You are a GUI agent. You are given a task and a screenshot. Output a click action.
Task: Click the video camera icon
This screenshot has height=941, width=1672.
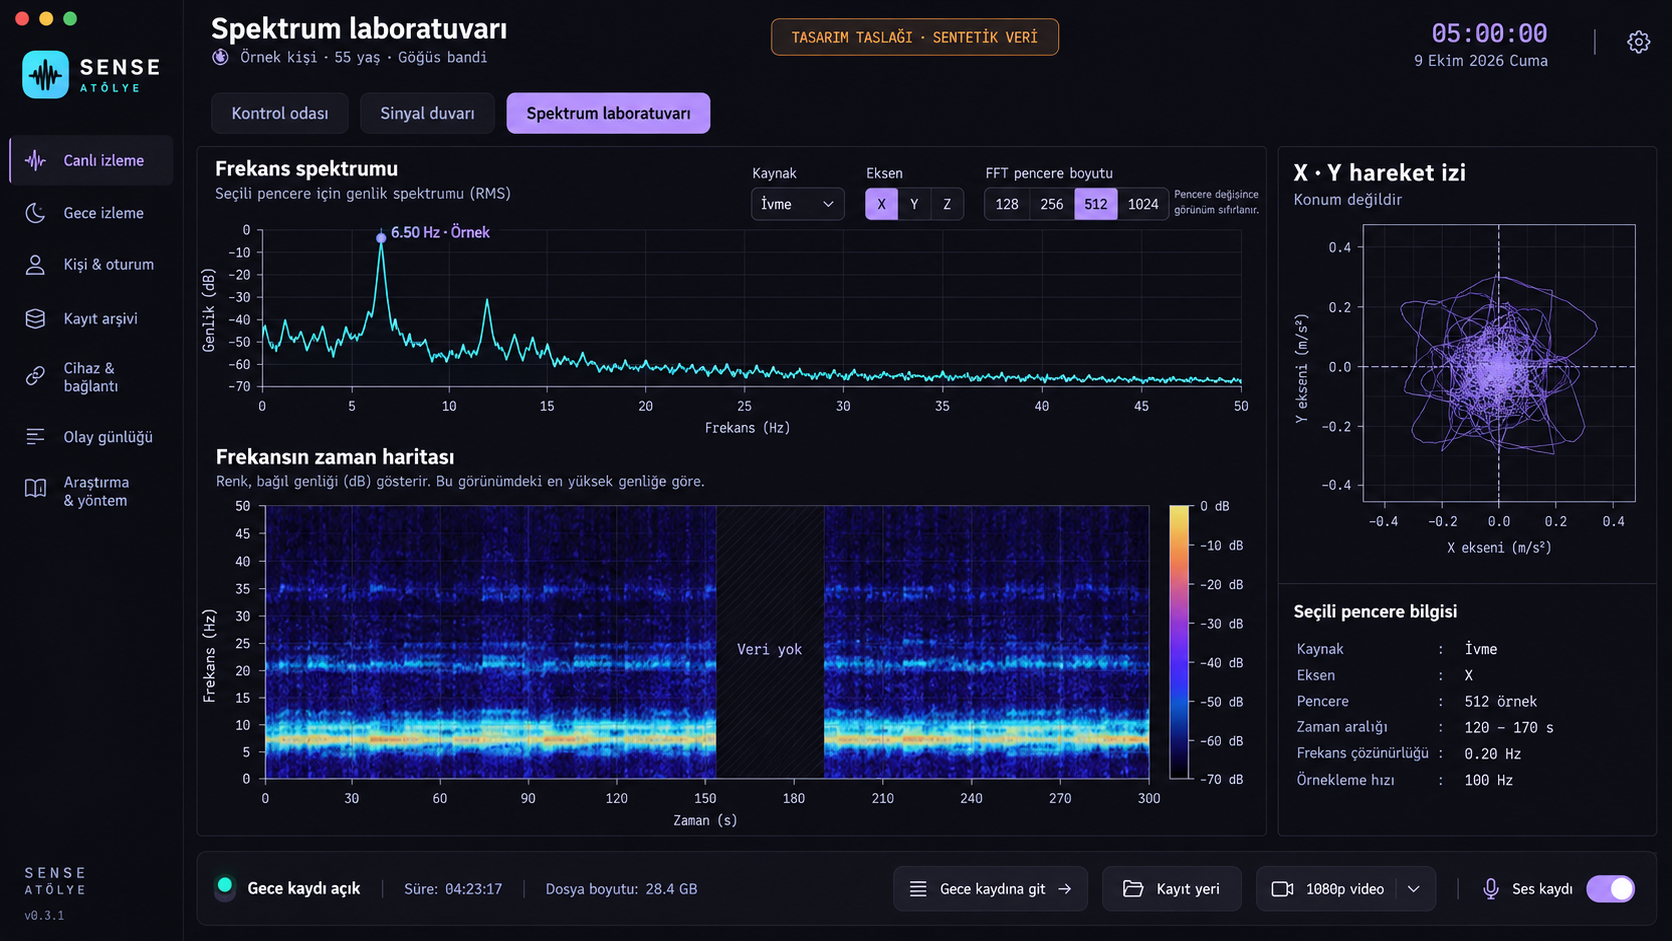1282,889
